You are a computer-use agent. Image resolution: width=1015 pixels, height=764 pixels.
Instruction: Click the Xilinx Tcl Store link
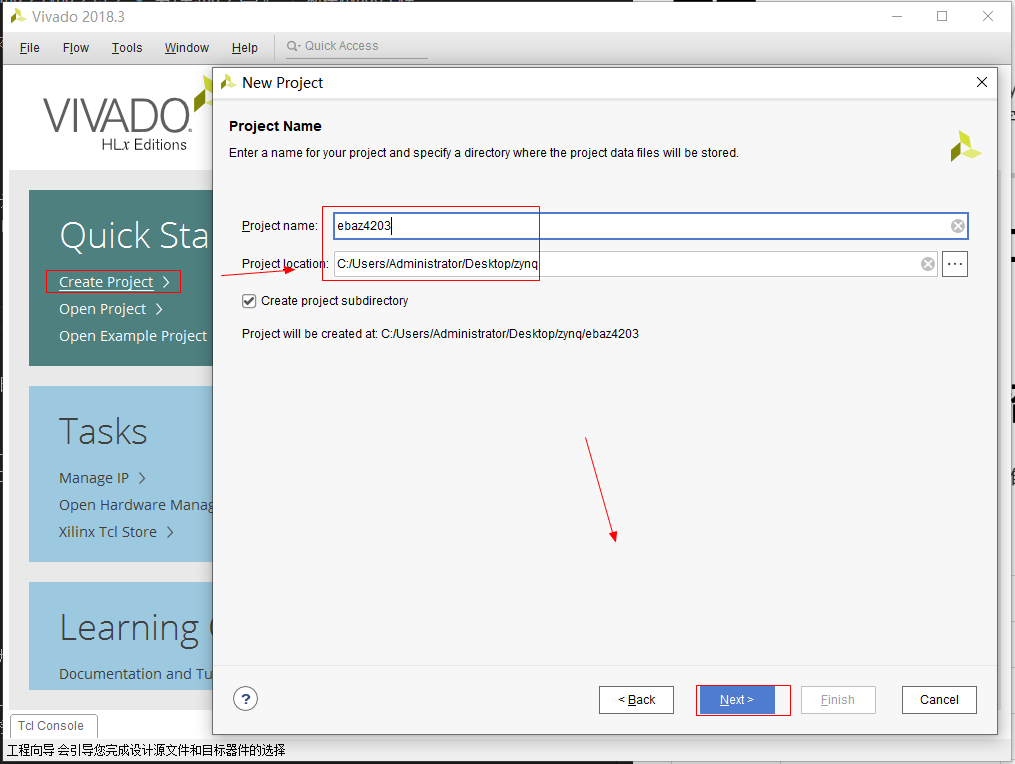point(107,532)
